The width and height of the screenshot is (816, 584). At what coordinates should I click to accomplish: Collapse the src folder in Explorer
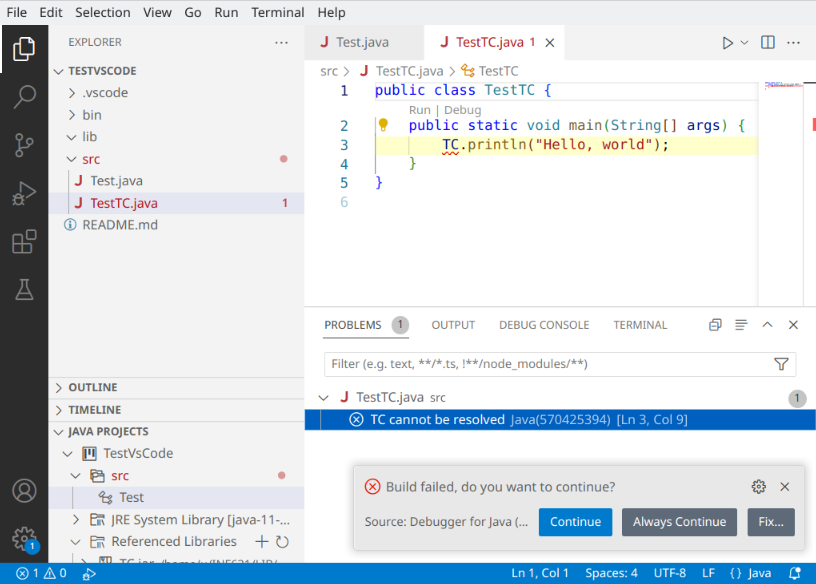(x=72, y=159)
